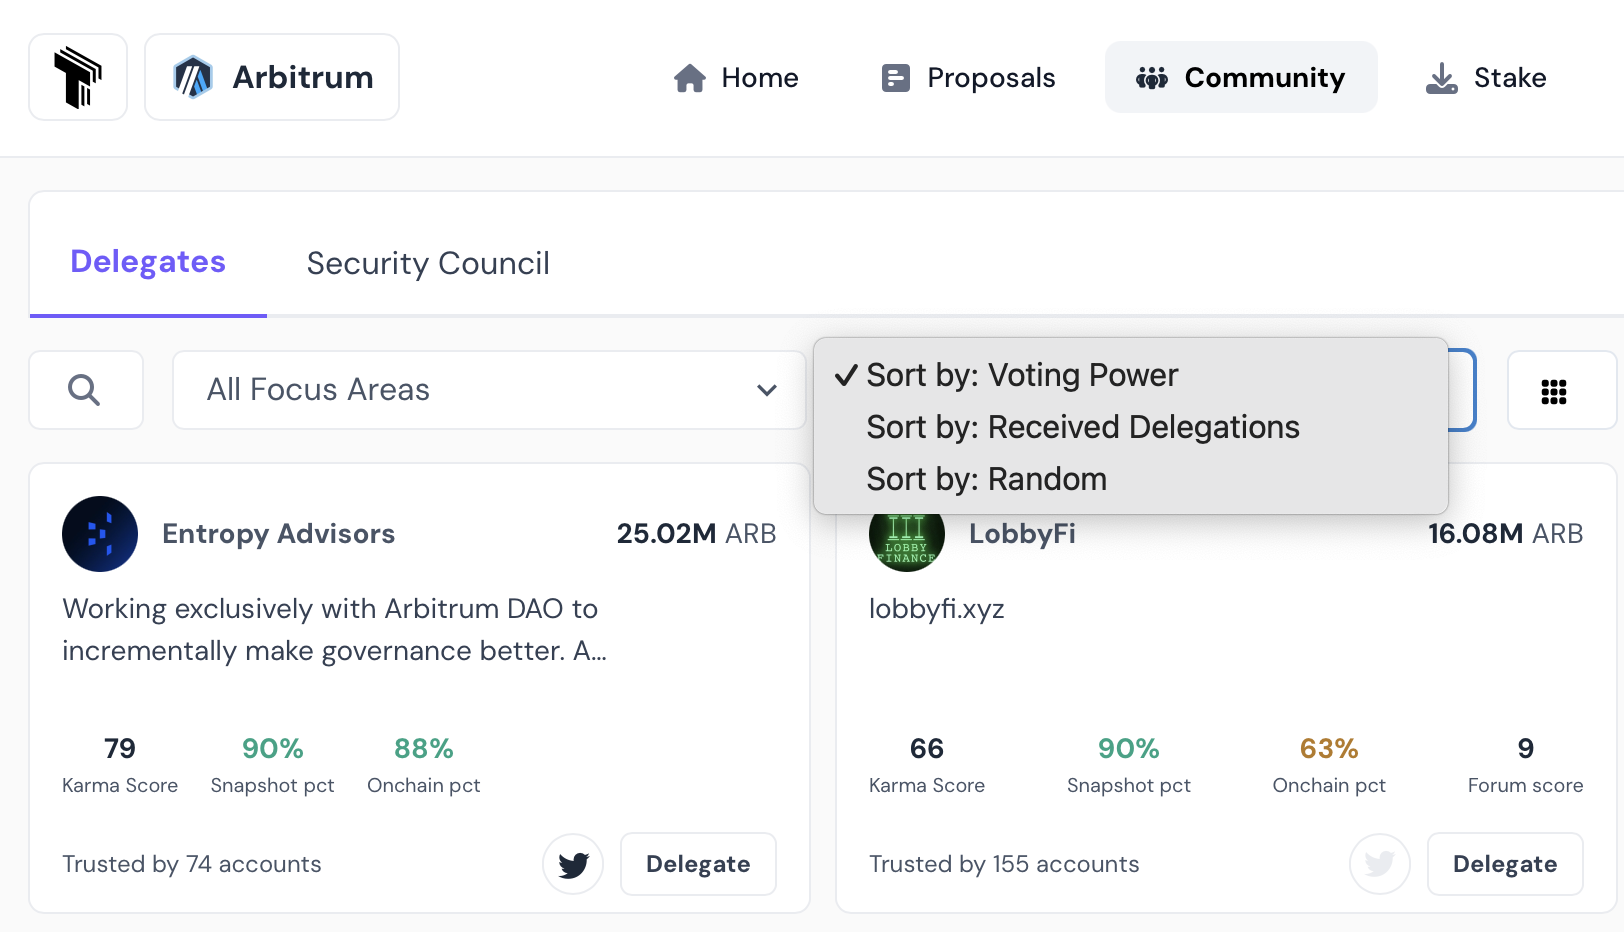The height and width of the screenshot is (932, 1624).
Task: Open Entropy Advisors' Twitter profile
Action: coord(573,864)
